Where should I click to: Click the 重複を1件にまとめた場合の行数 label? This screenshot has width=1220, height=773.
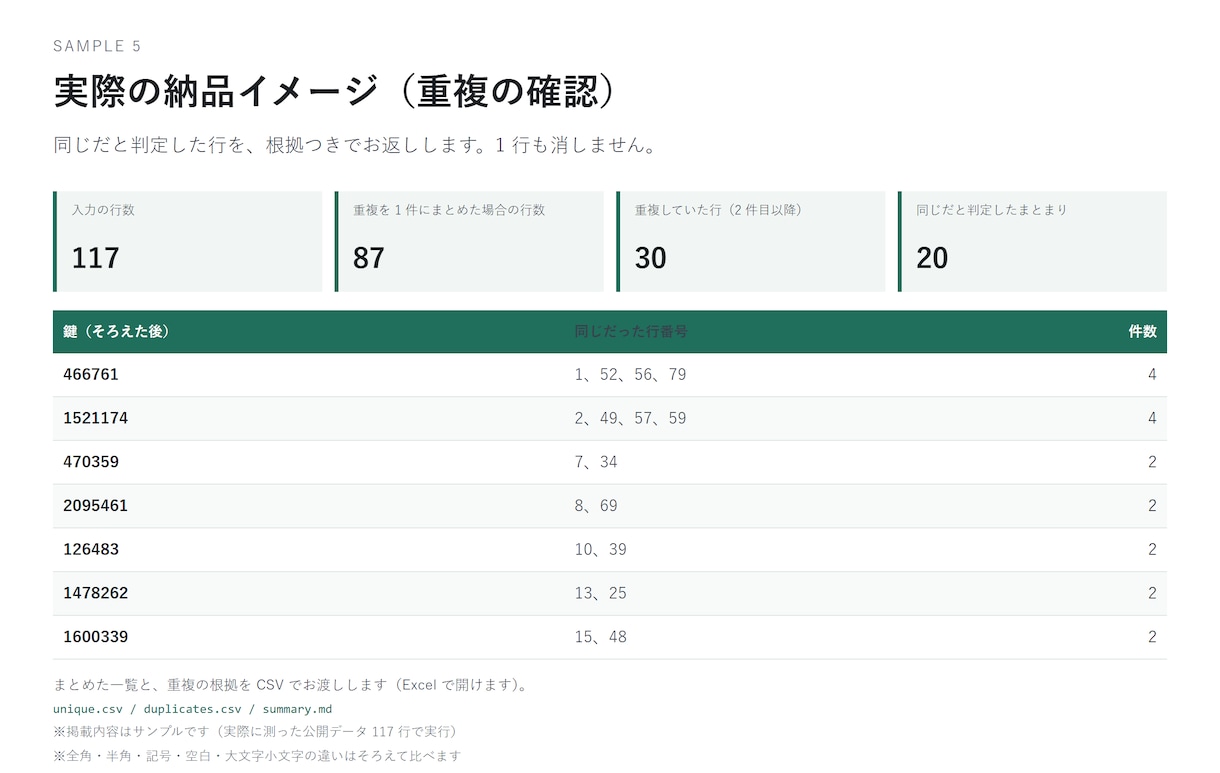pyautogui.click(x=449, y=210)
